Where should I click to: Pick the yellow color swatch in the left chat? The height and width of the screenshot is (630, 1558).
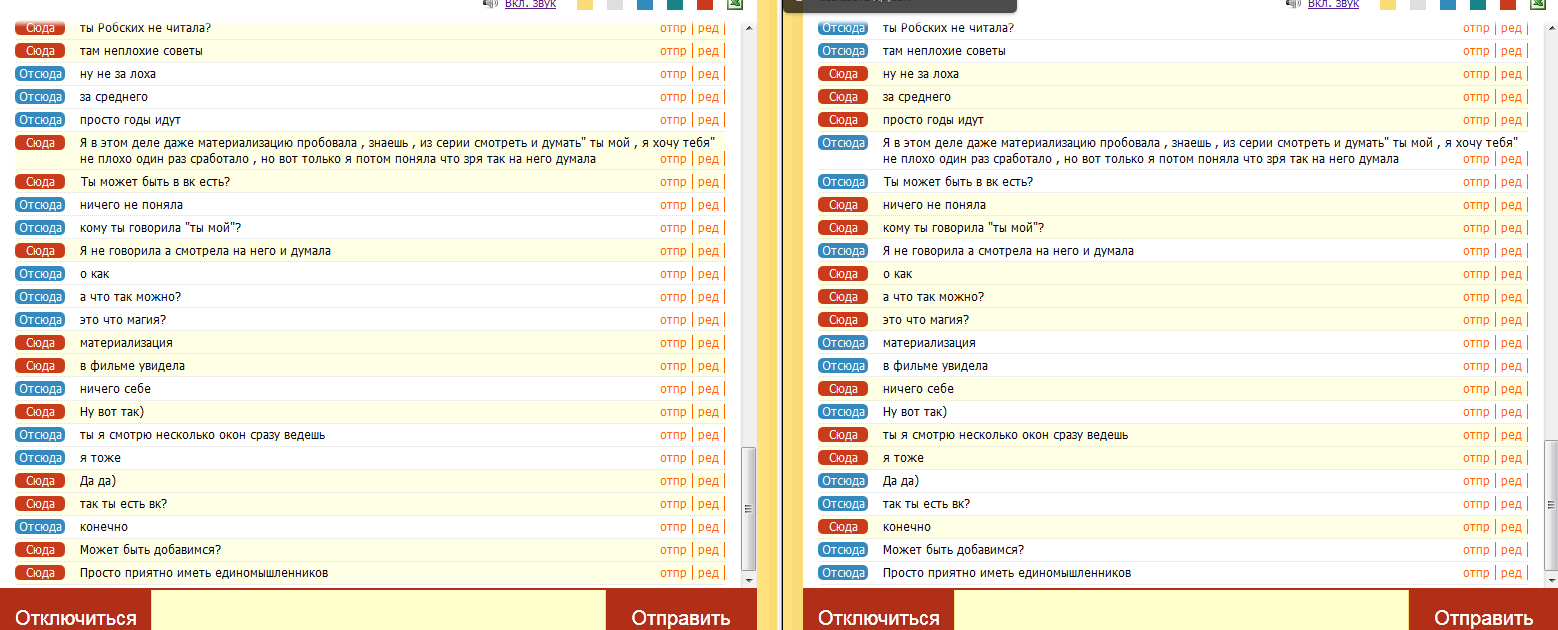[585, 4]
